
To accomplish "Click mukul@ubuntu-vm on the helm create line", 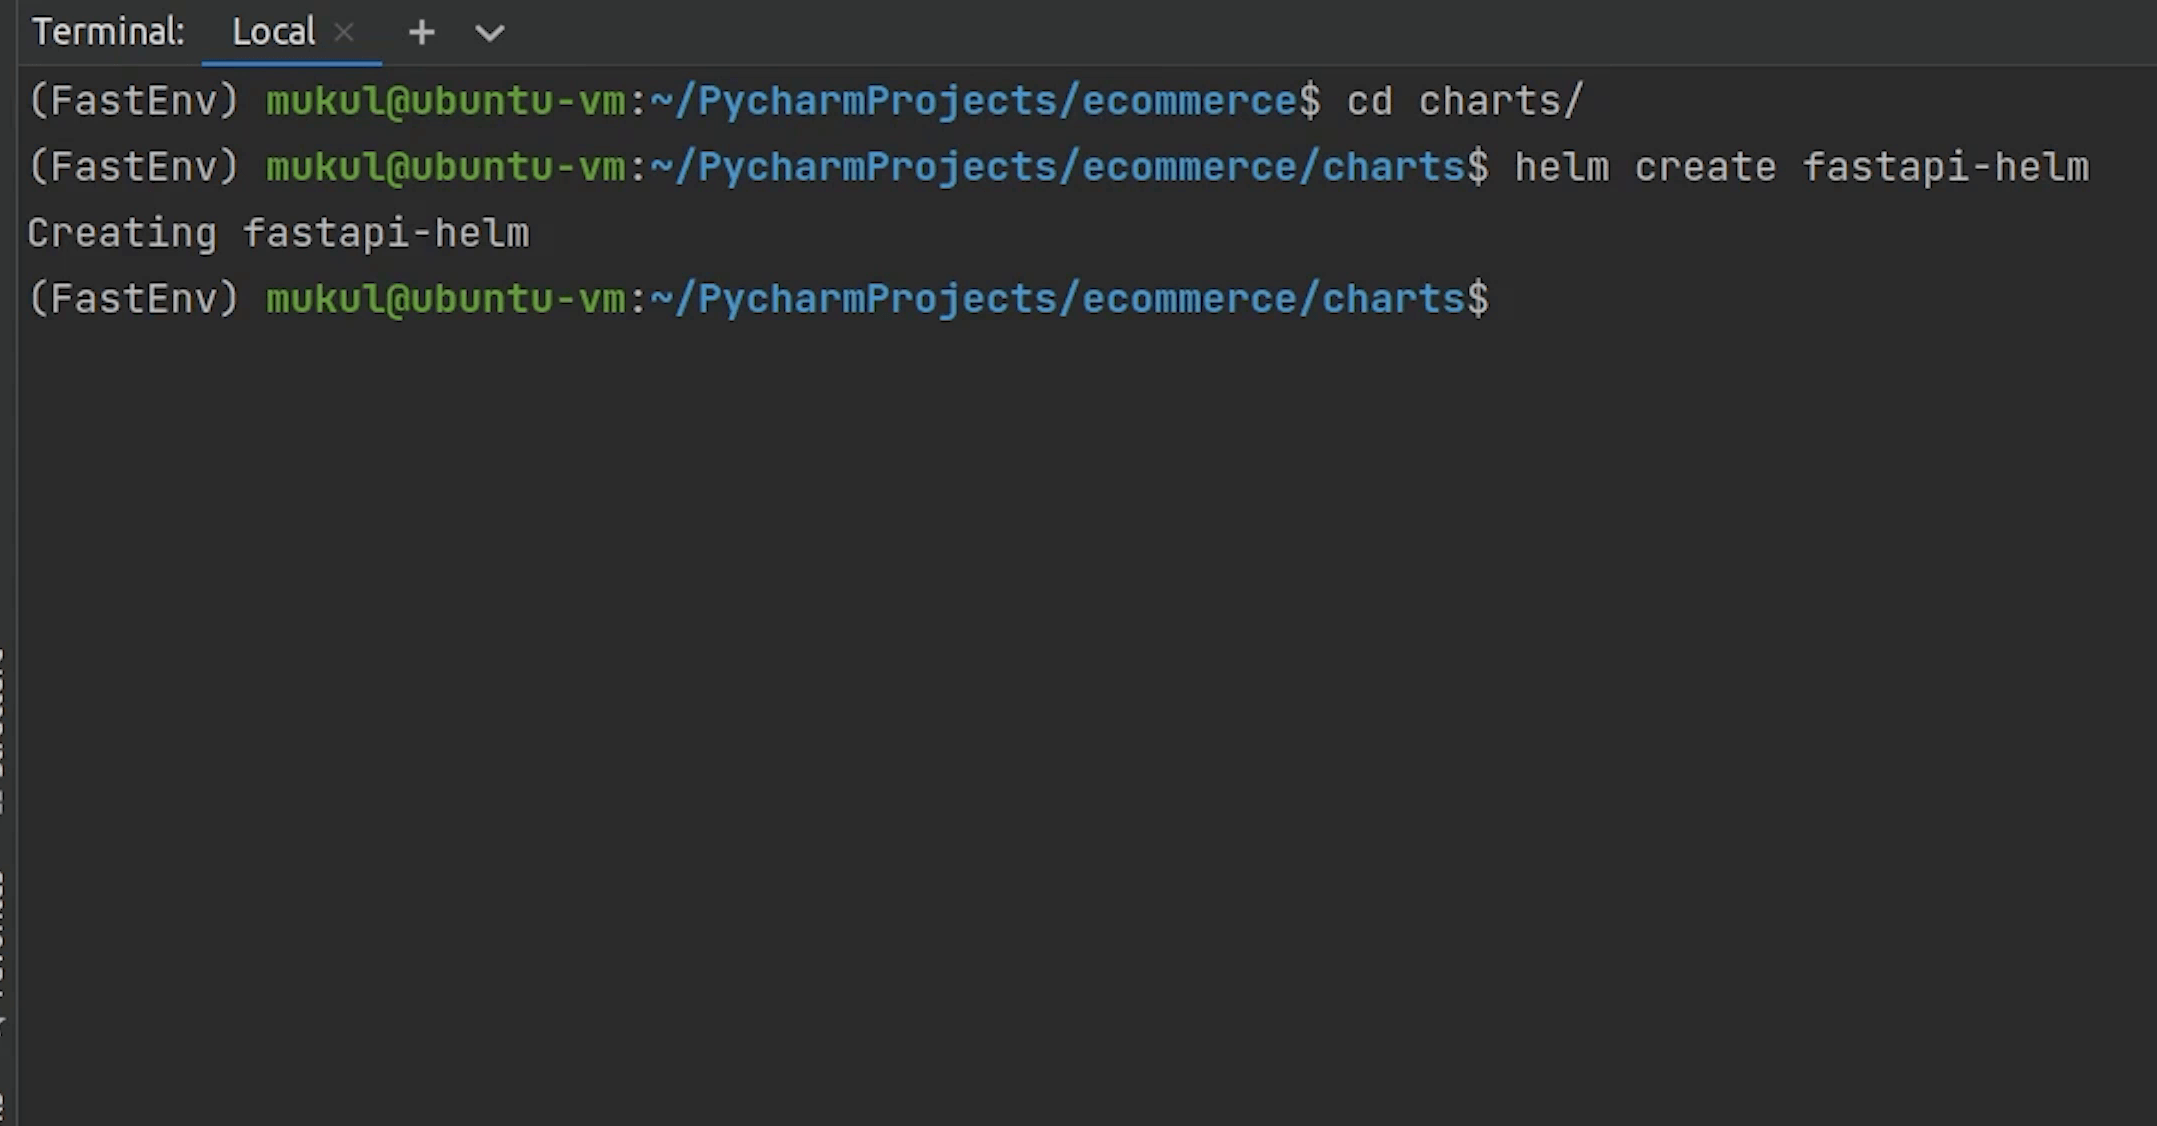I will coord(445,167).
